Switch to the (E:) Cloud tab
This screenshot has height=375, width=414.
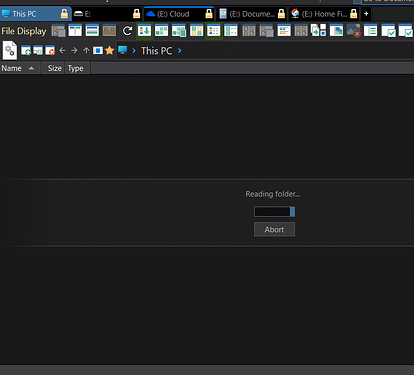(x=179, y=14)
